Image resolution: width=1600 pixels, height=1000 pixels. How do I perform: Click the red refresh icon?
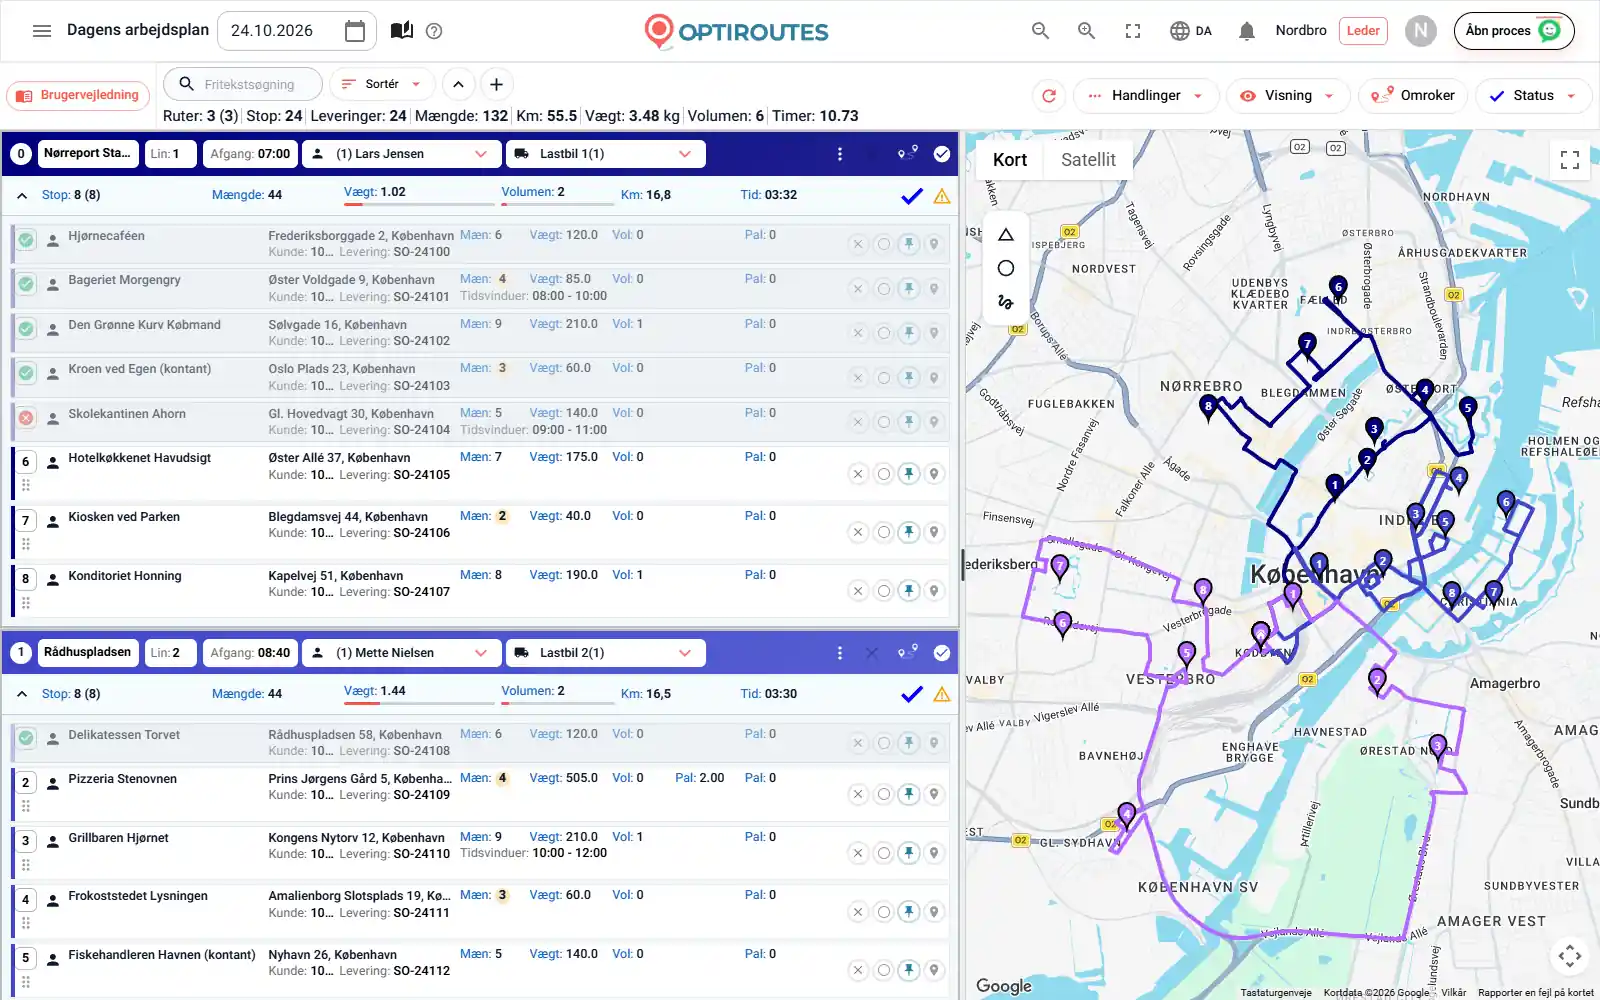[1049, 96]
